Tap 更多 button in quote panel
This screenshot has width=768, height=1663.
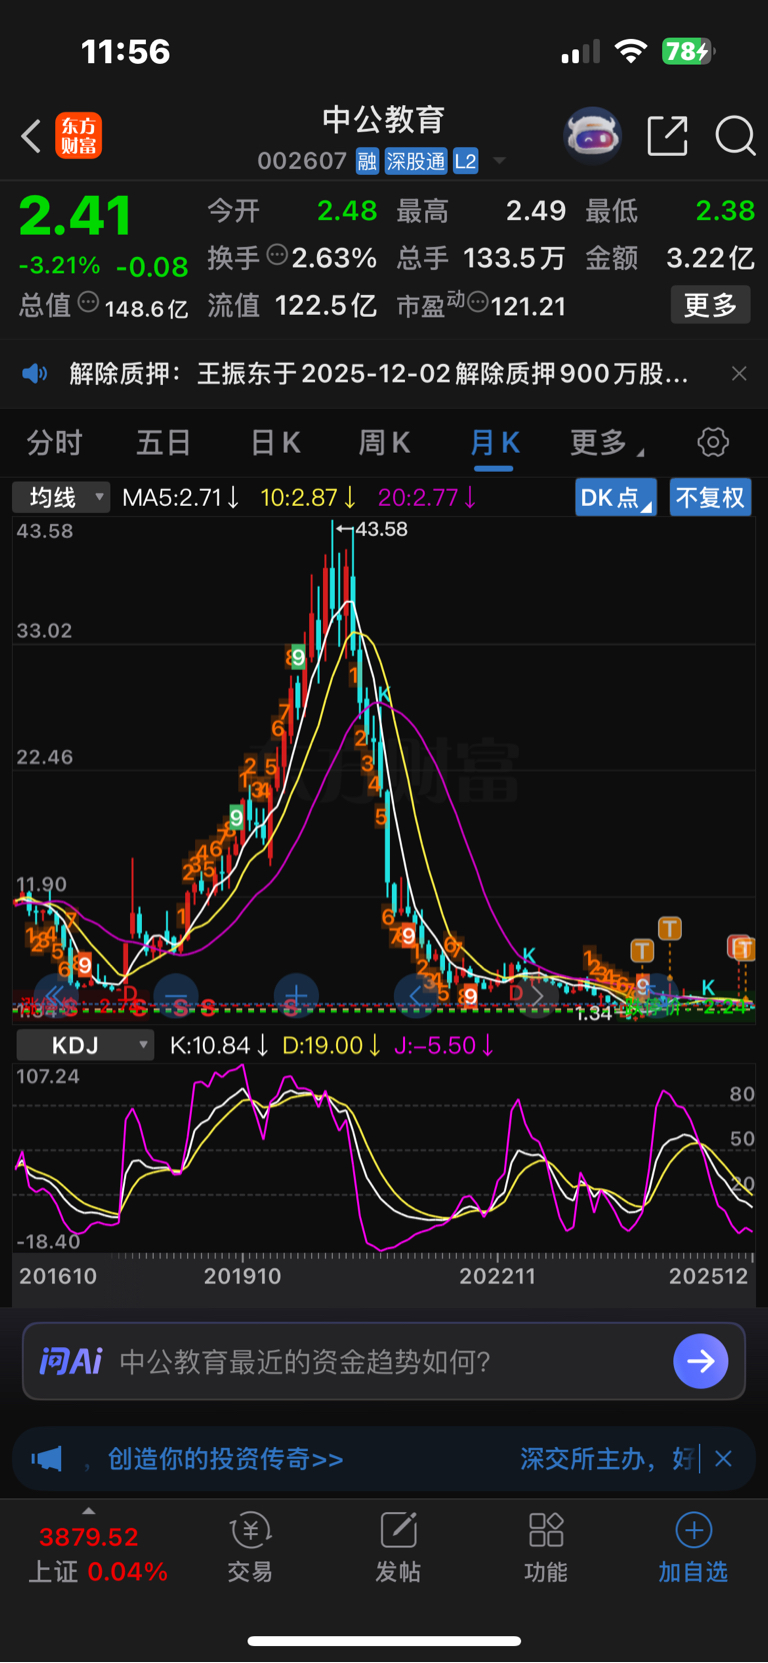[710, 305]
